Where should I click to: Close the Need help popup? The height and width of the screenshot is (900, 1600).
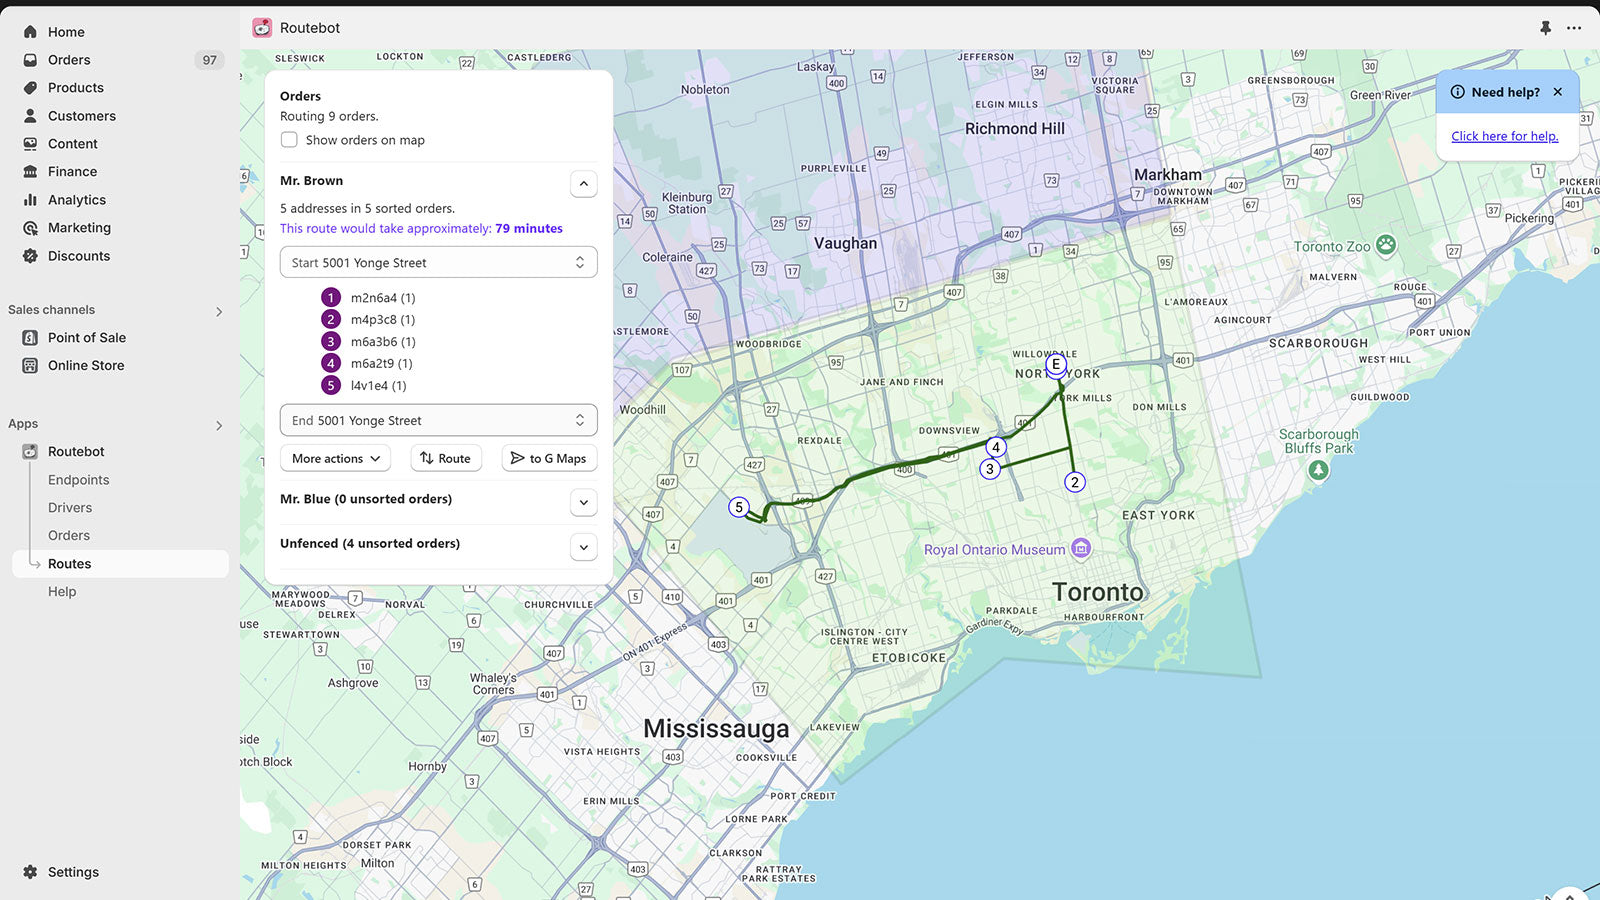(1557, 92)
